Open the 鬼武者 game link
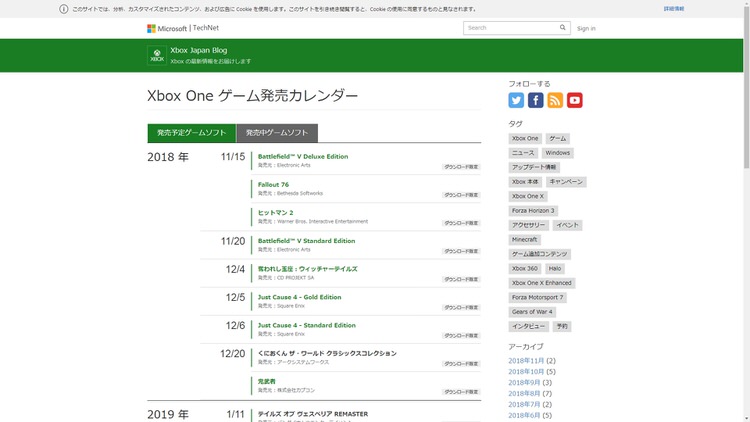The image size is (750, 422). tap(266, 382)
